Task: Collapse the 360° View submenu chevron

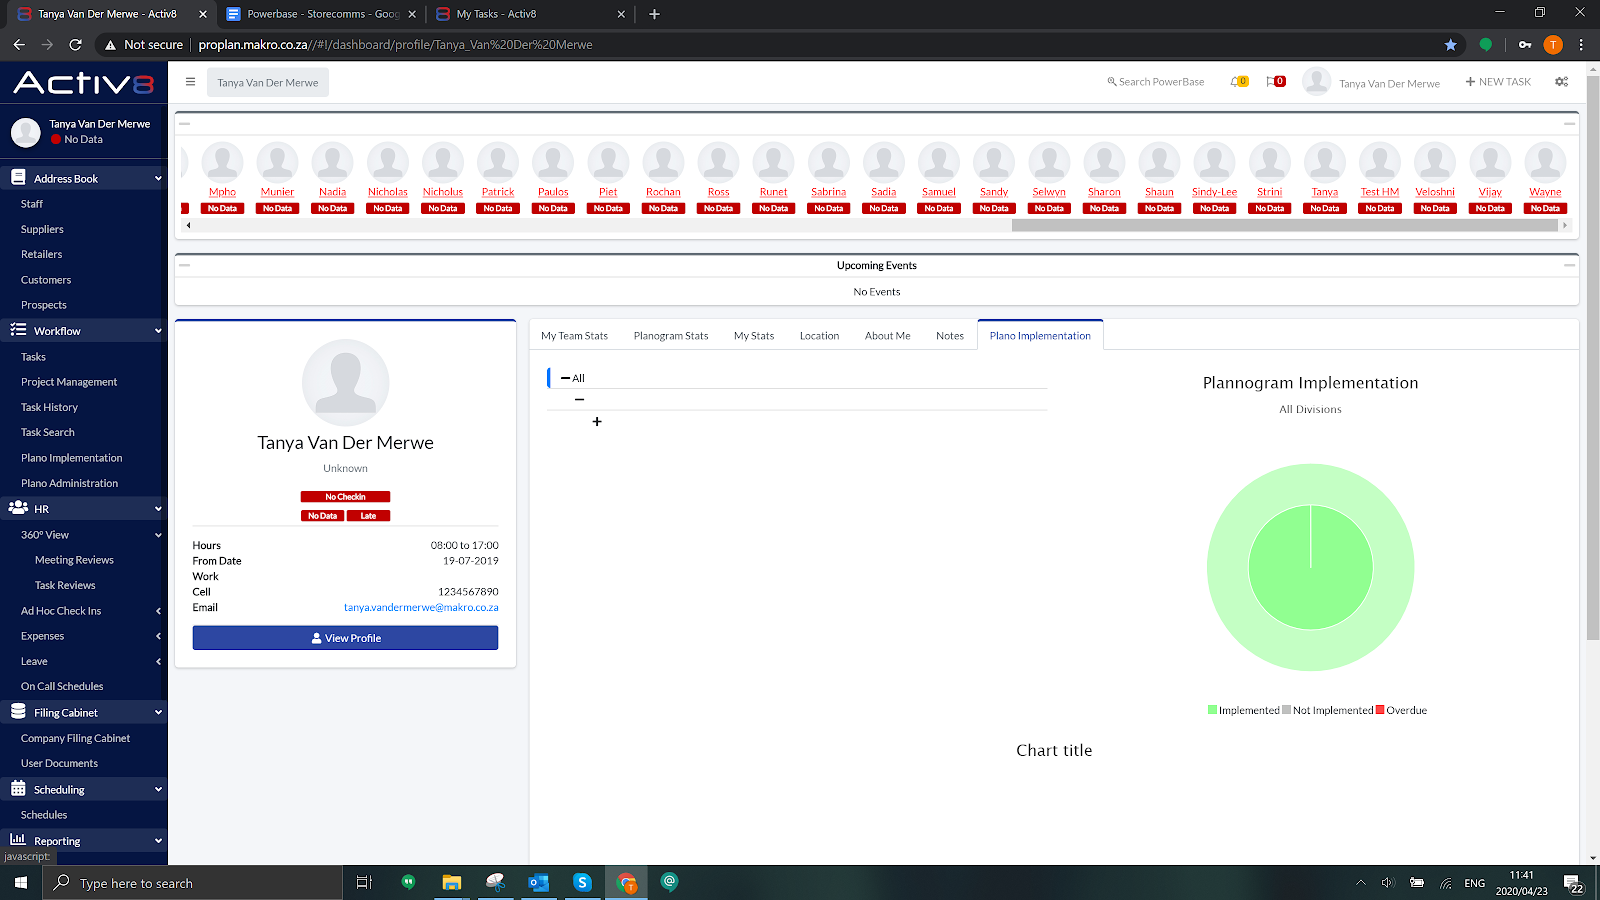Action: (x=158, y=535)
